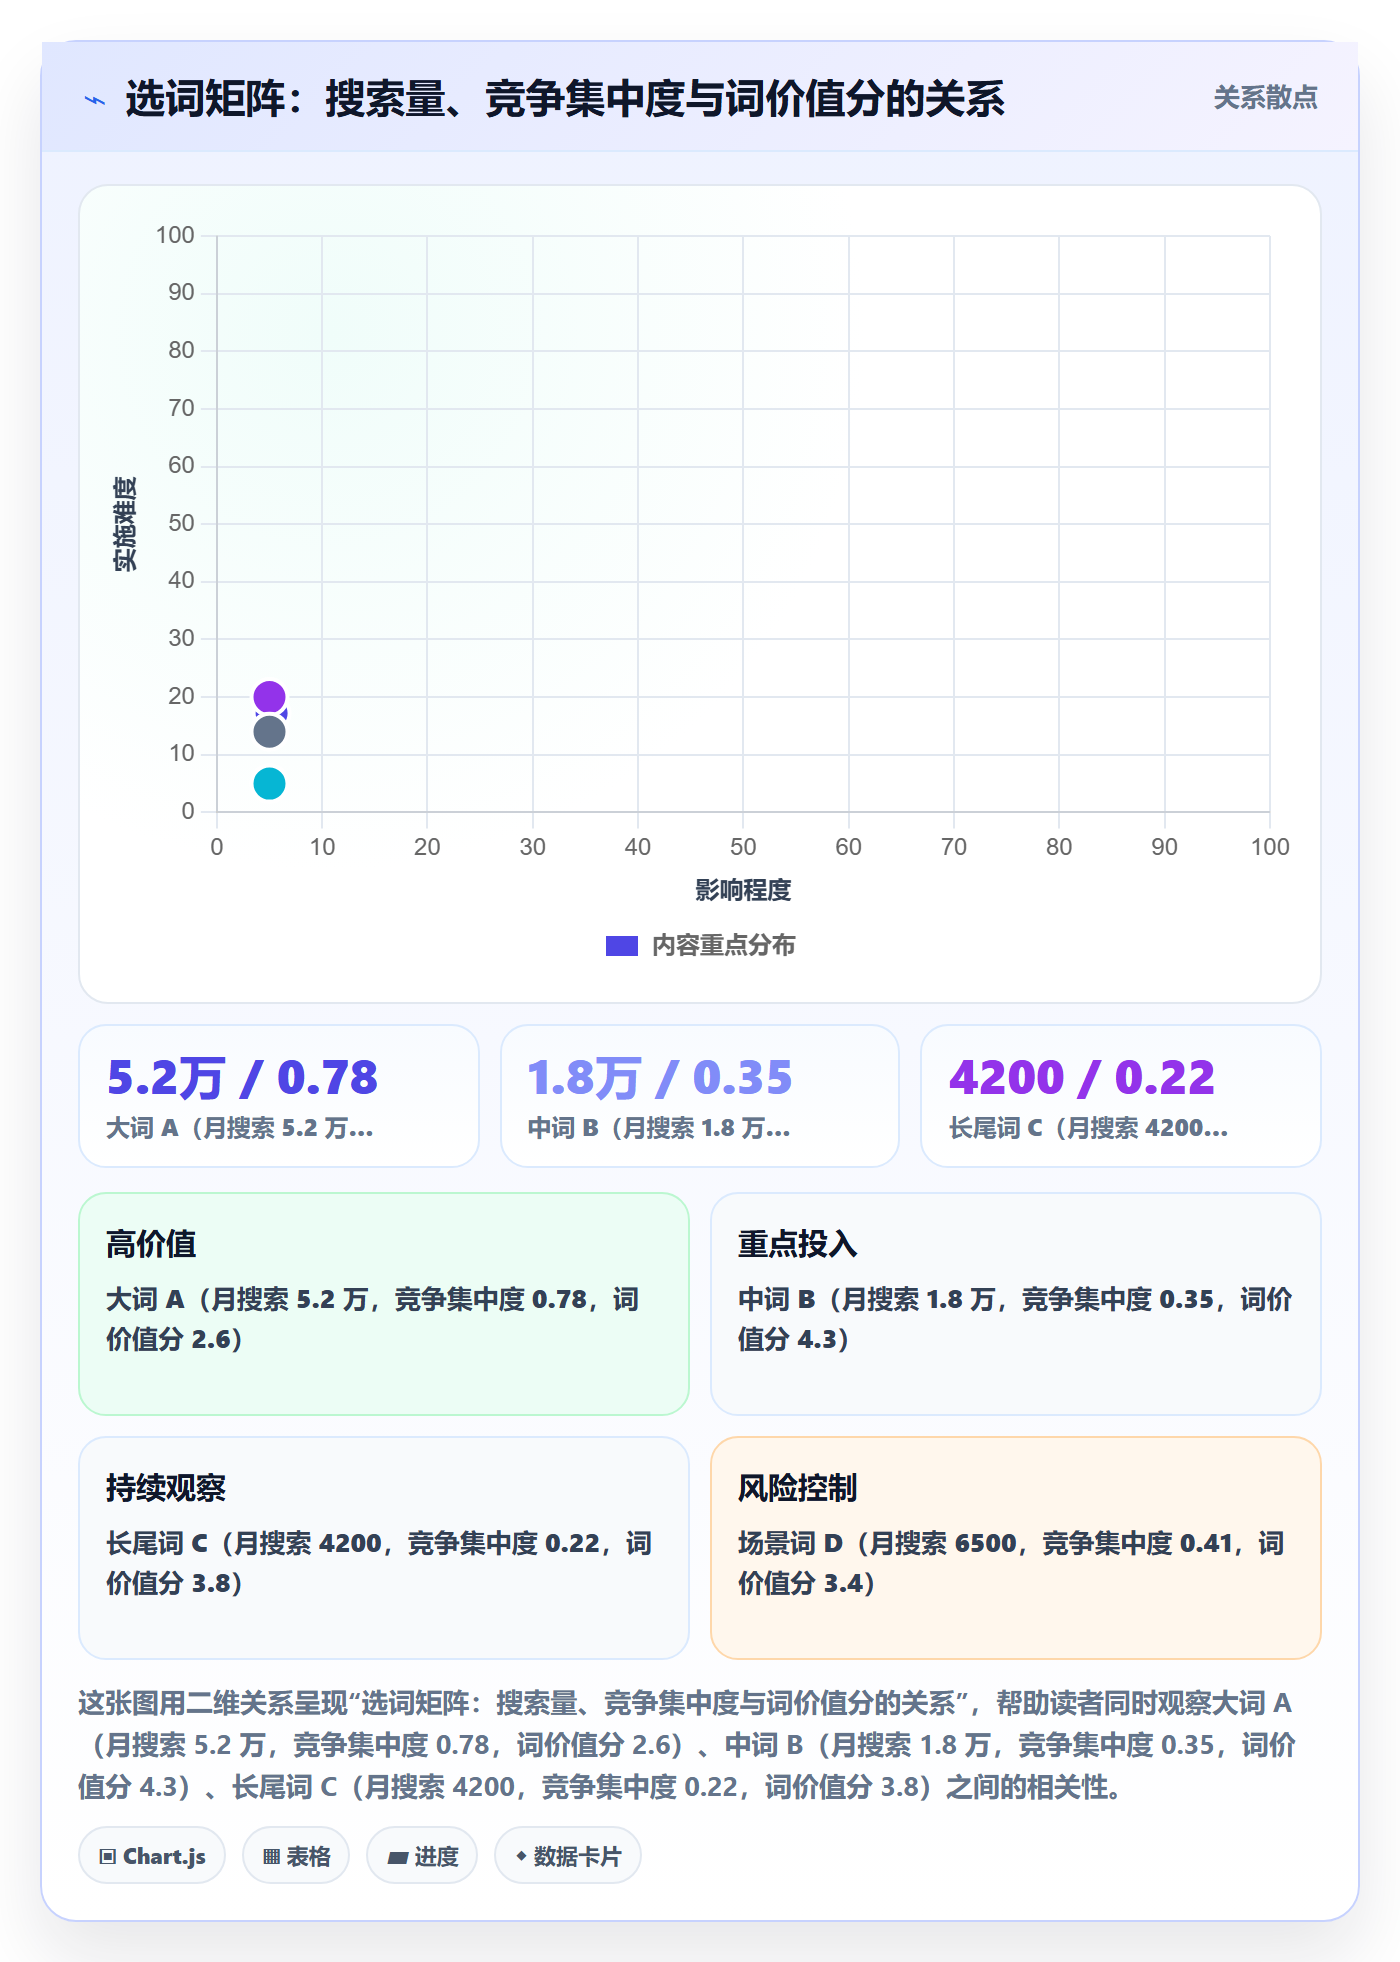Select the 持续观察 quadrant card
Image resolution: width=1400 pixels, height=1962 pixels.
pos(384,1548)
